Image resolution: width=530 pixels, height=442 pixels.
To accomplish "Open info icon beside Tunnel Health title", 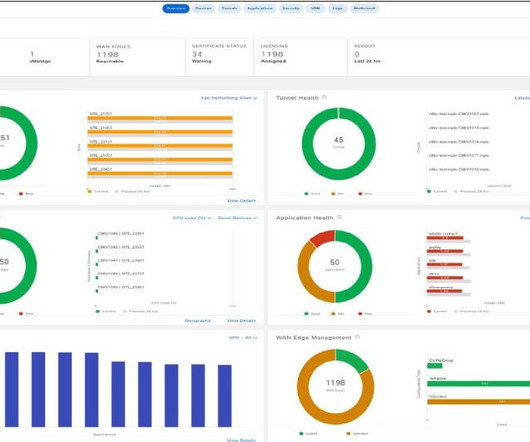I will click(x=324, y=97).
